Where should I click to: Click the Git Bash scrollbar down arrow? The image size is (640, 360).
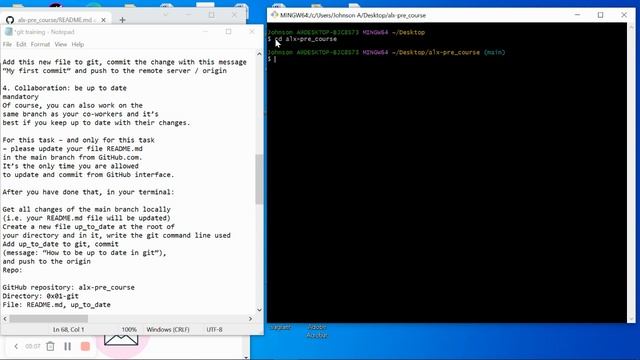632,319
